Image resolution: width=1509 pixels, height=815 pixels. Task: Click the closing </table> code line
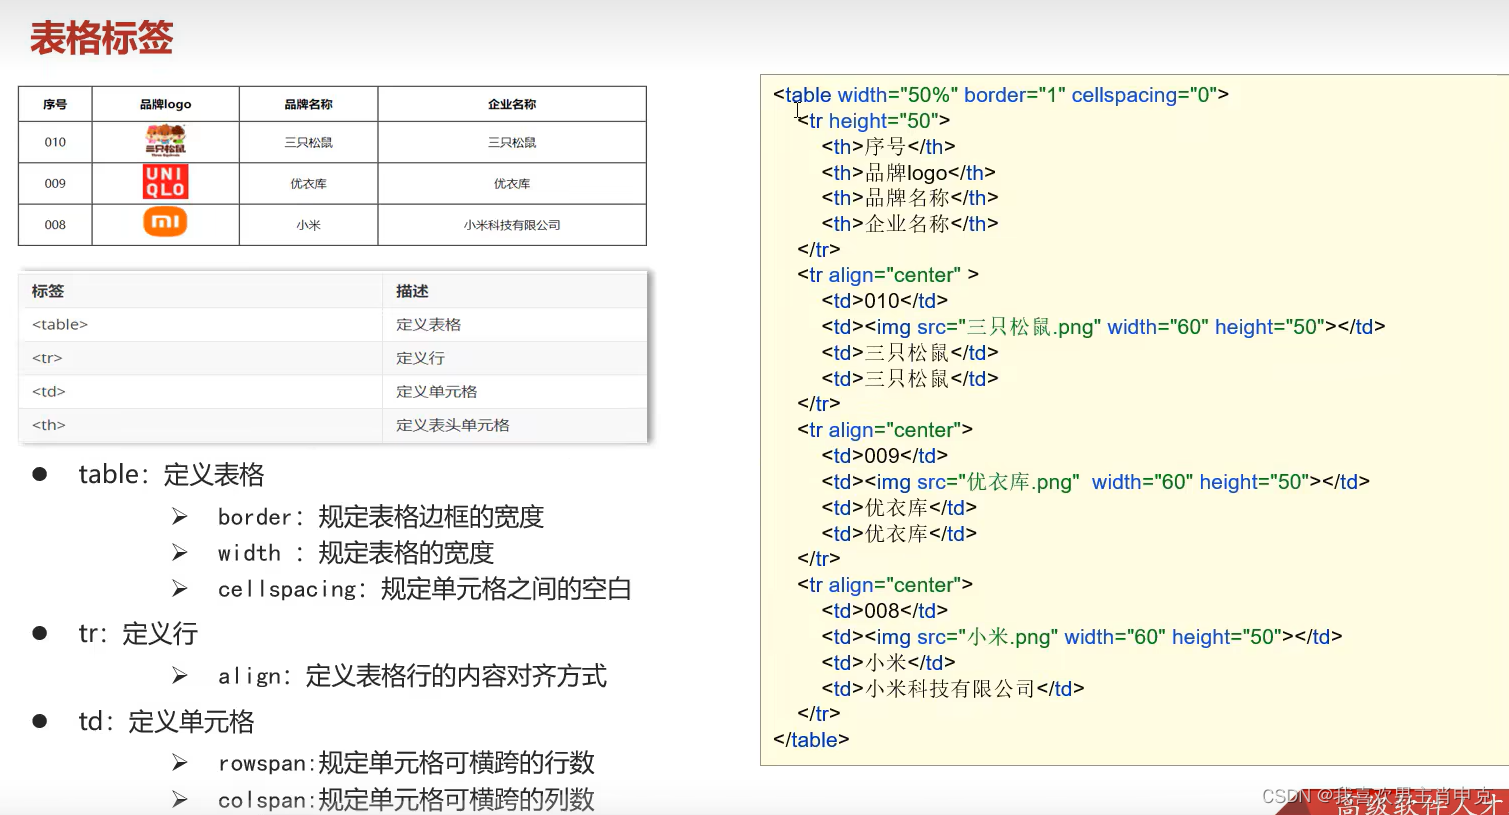coord(811,740)
